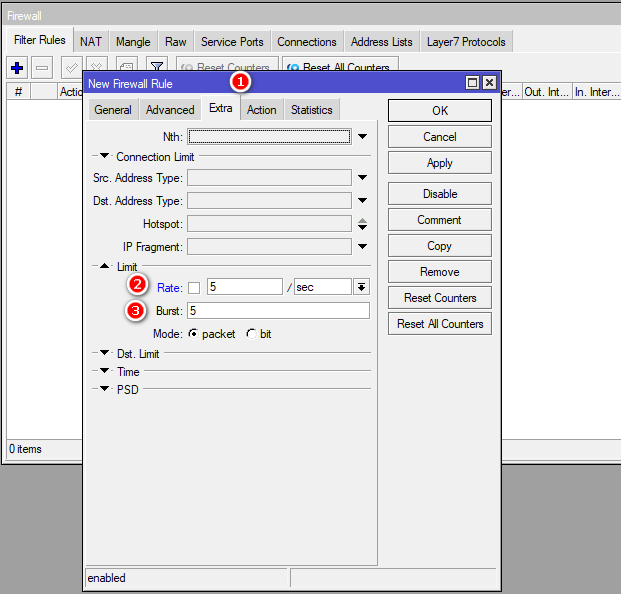Screen dimensions: 621x594
Task: Close the New Firewall Rule dialog
Action: pyautogui.click(x=489, y=83)
